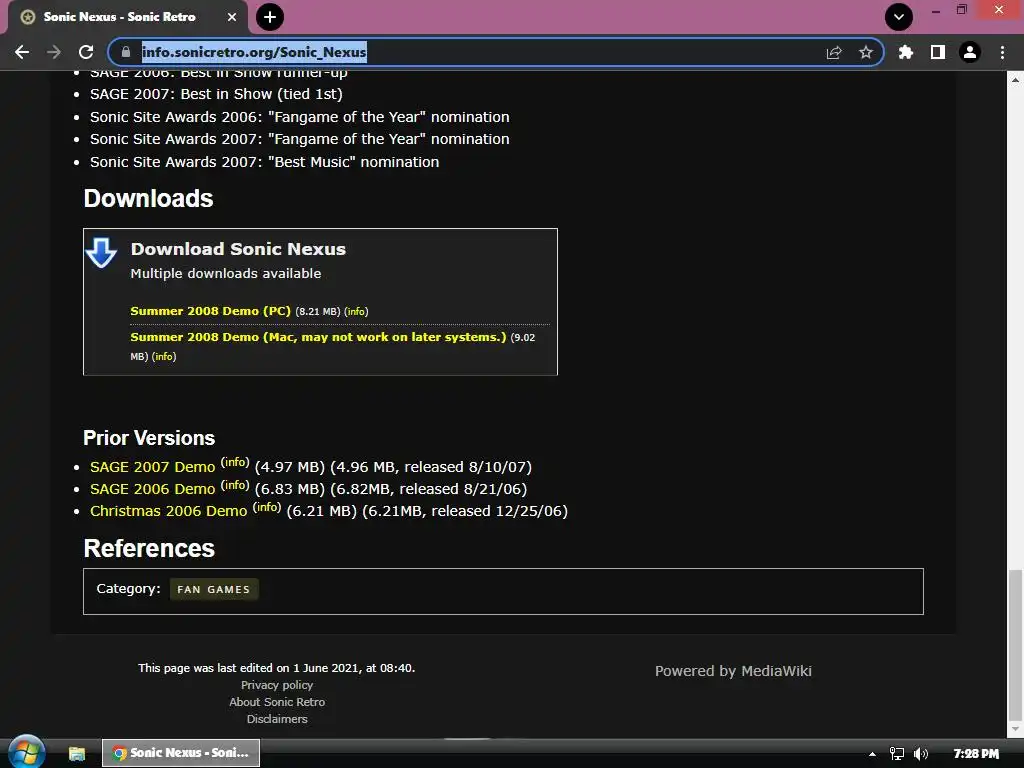Open About Sonic Retro footer link
The image size is (1024, 768).
coord(277,702)
